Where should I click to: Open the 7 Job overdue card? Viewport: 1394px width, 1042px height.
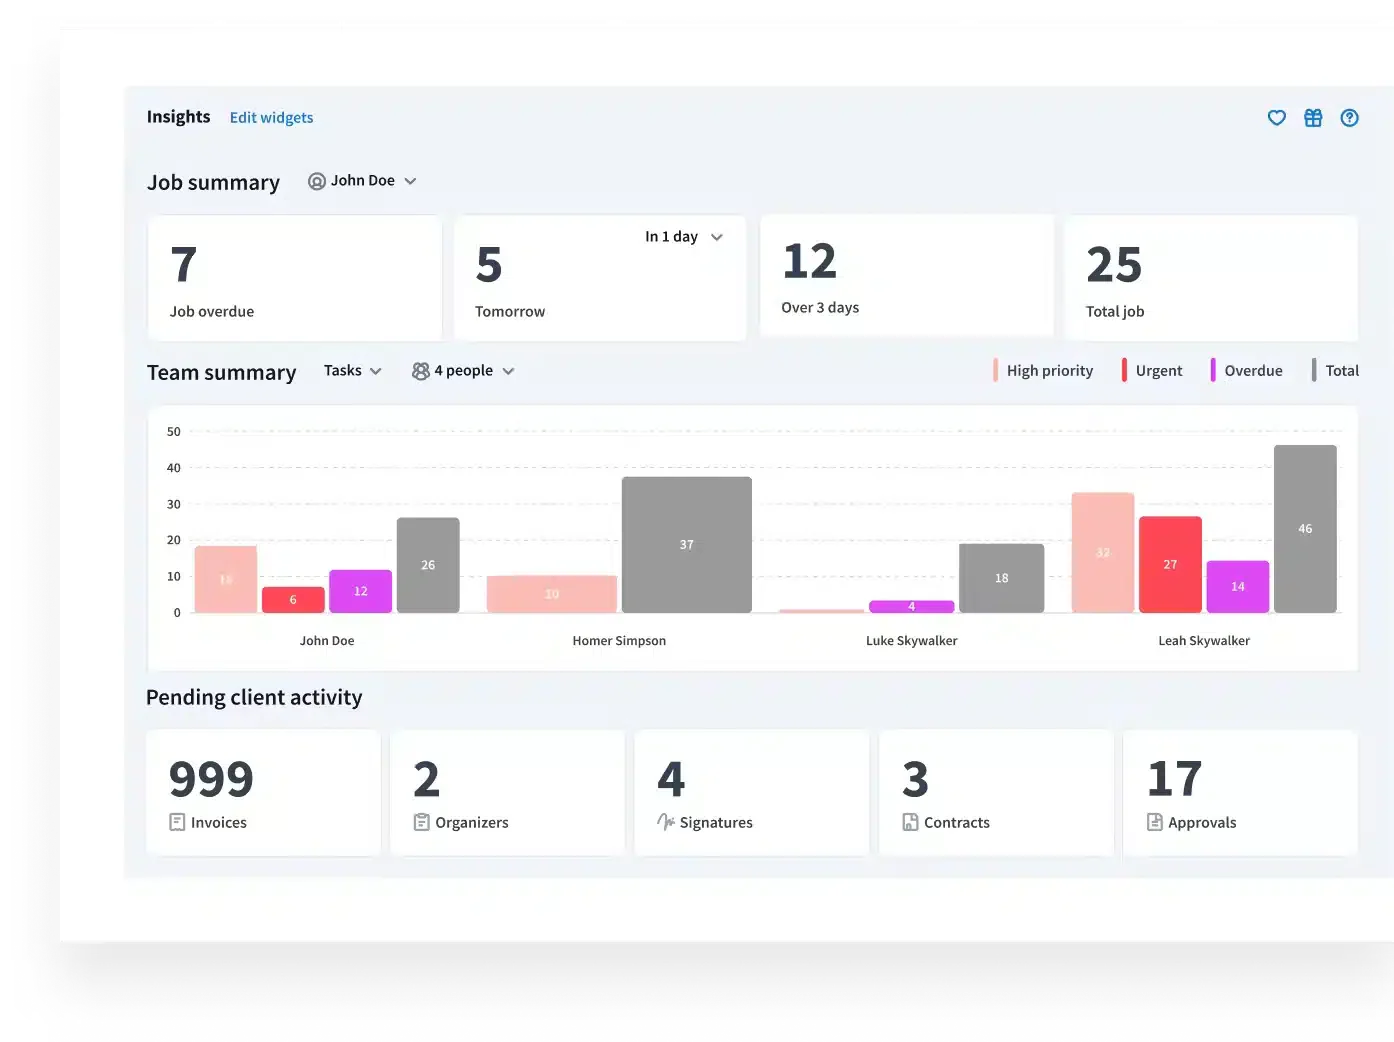pos(295,278)
